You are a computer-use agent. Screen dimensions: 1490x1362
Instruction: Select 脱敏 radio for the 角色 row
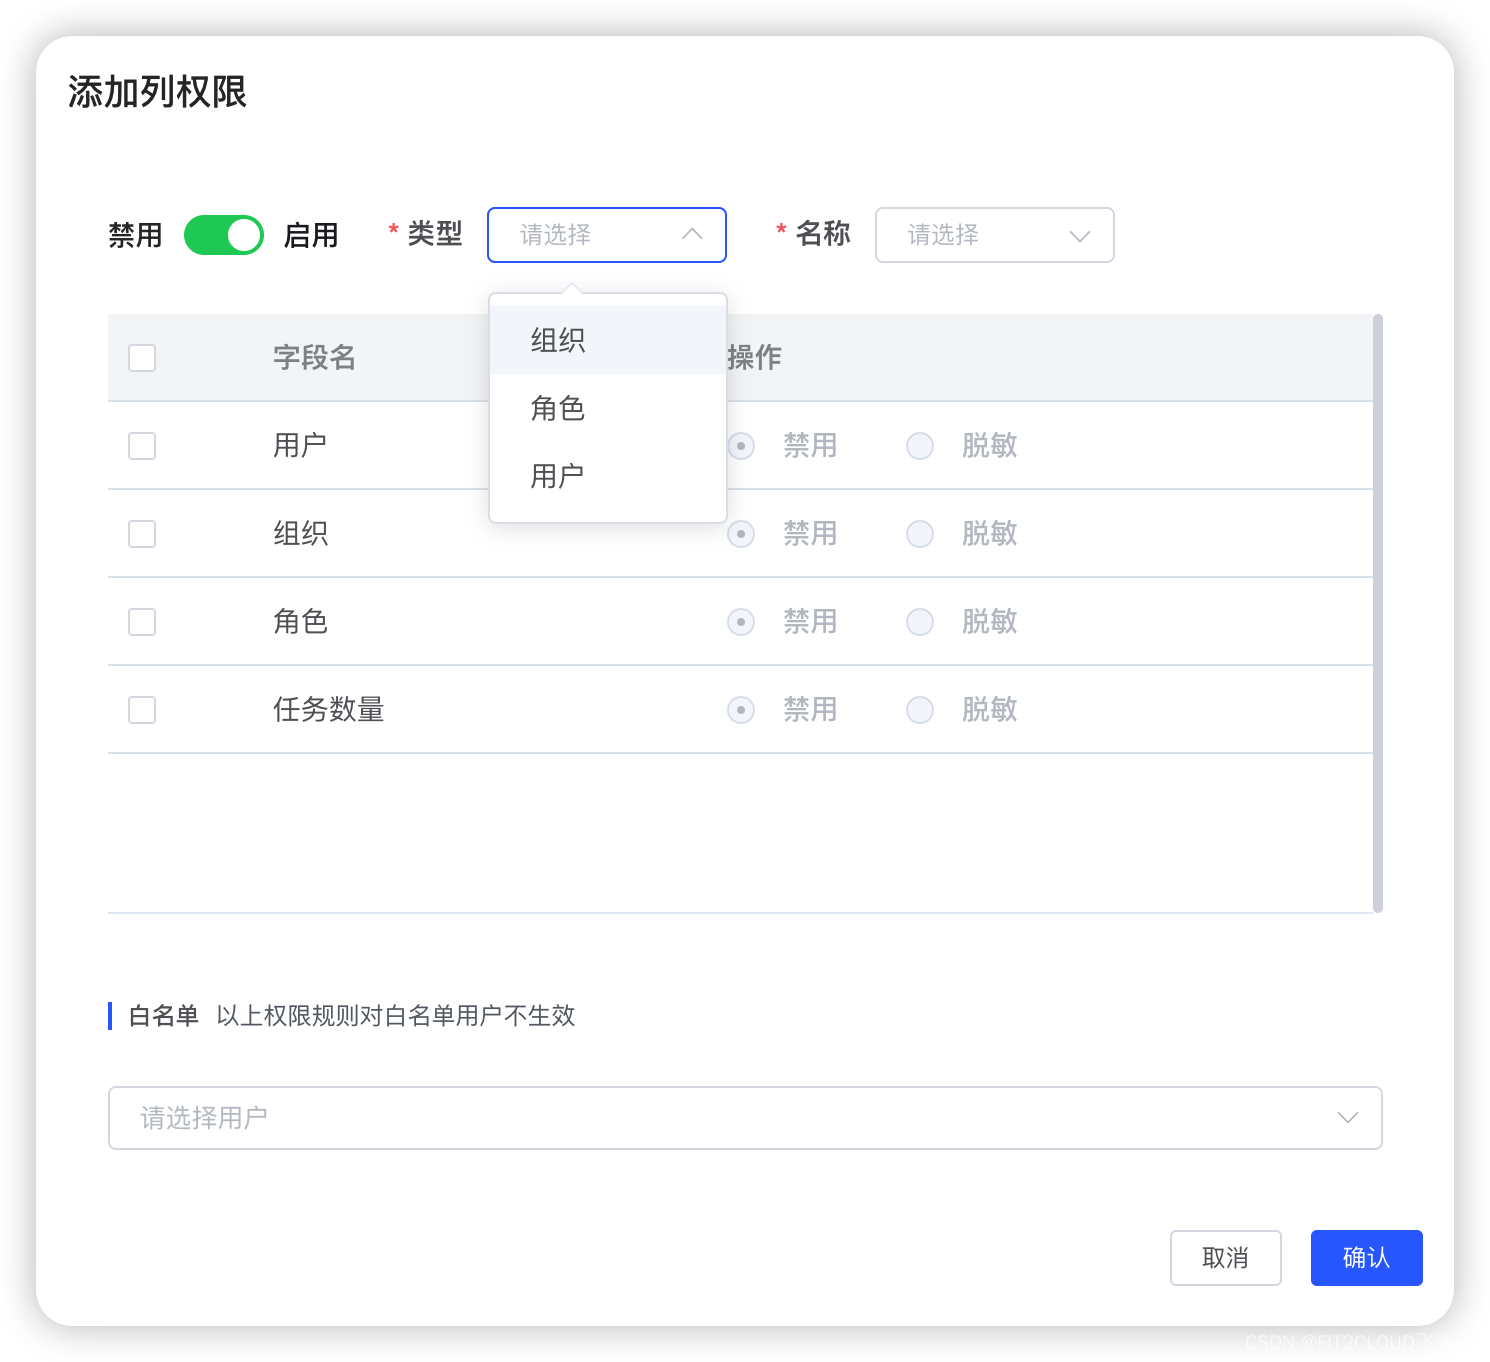919,621
